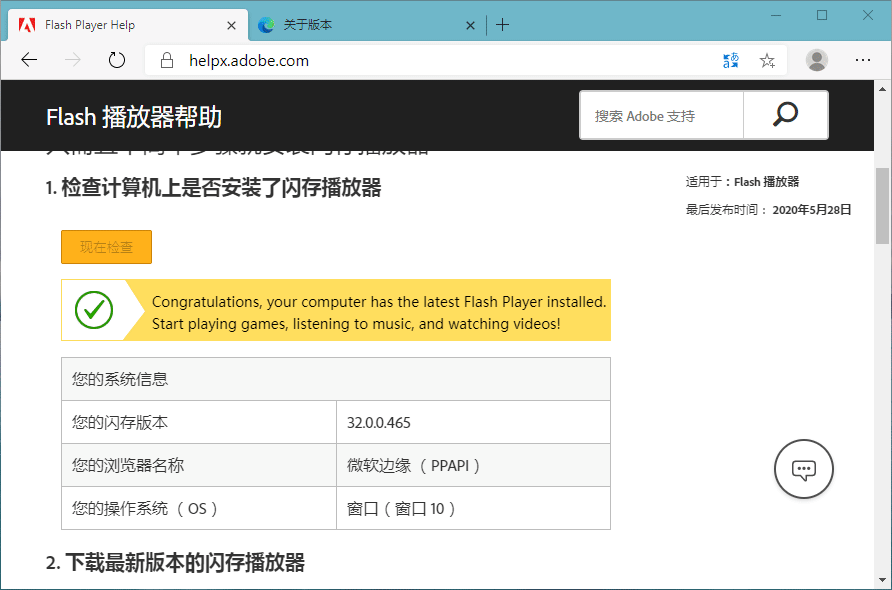
Task: Add page to favorites star
Action: click(767, 60)
